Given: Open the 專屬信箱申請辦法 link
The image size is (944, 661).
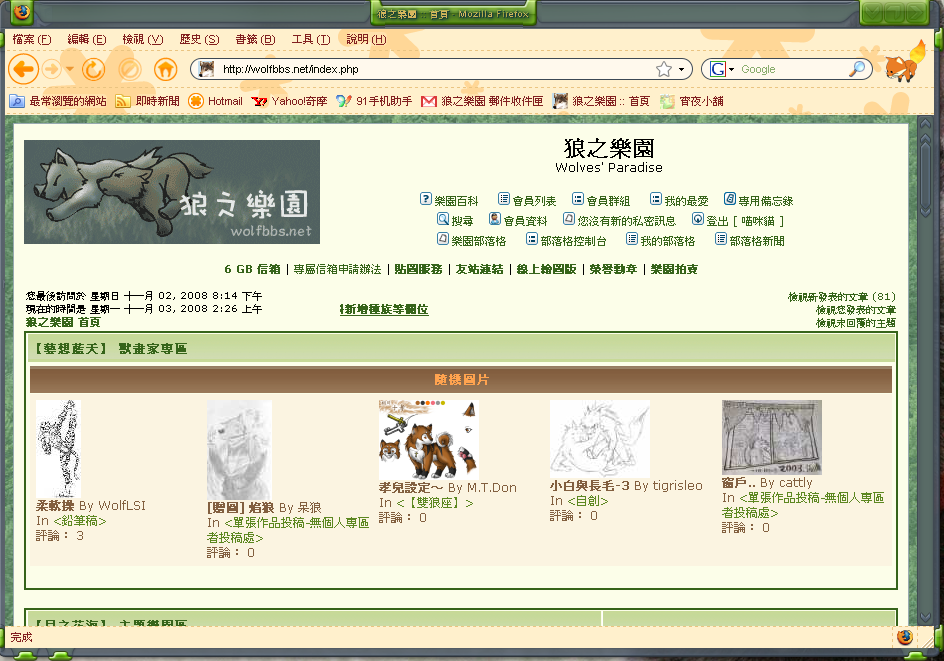Looking at the screenshot, I should tap(337, 269).
